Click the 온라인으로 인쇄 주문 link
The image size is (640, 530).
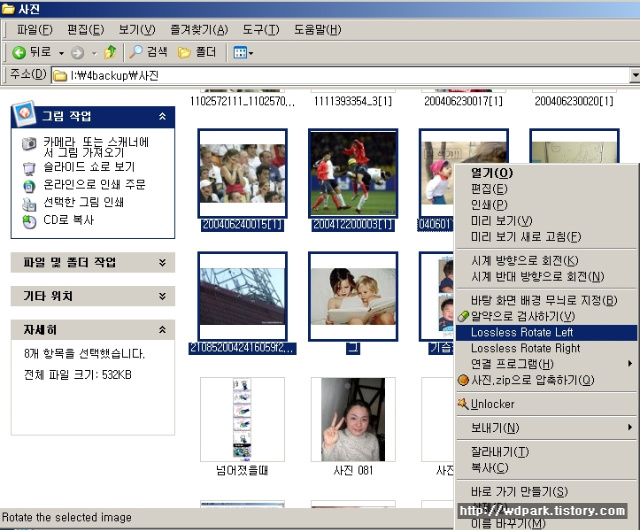tap(94, 185)
